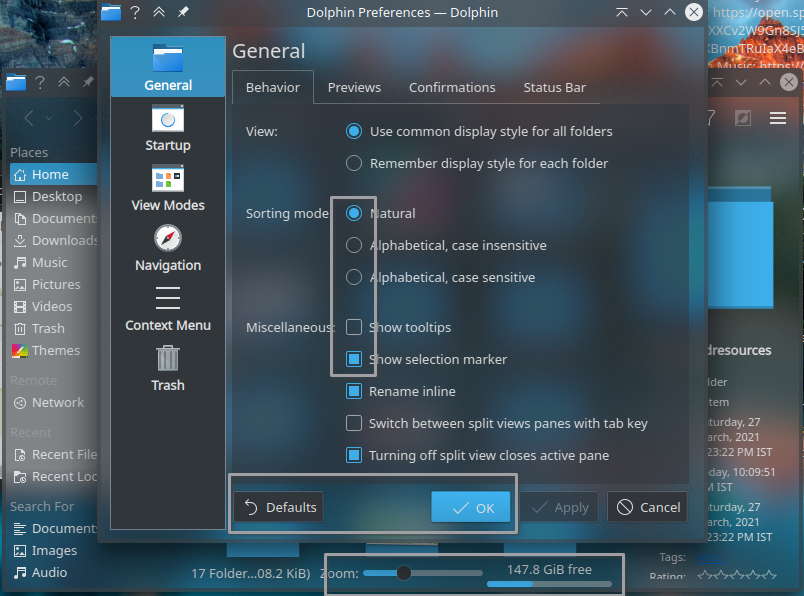Viewport: 804px width, 596px height.
Task: Open Network in Places panel
Action: [x=53, y=403]
